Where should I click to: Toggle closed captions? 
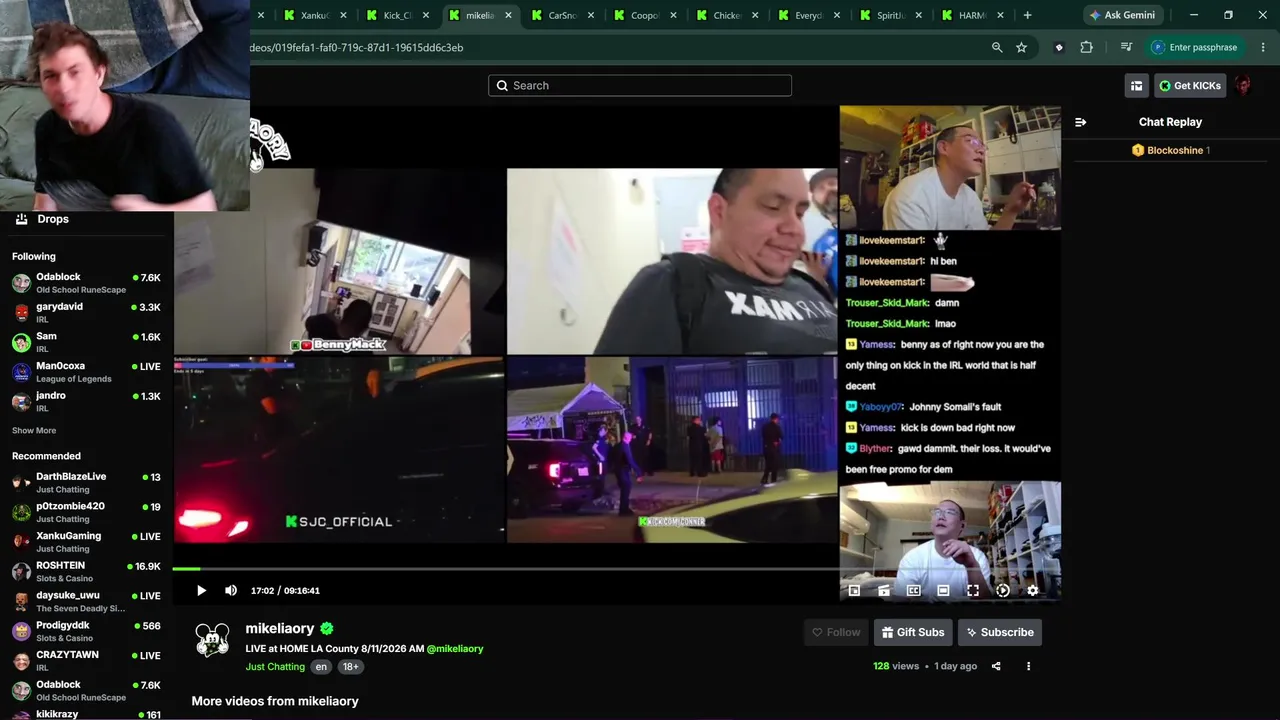(x=913, y=590)
